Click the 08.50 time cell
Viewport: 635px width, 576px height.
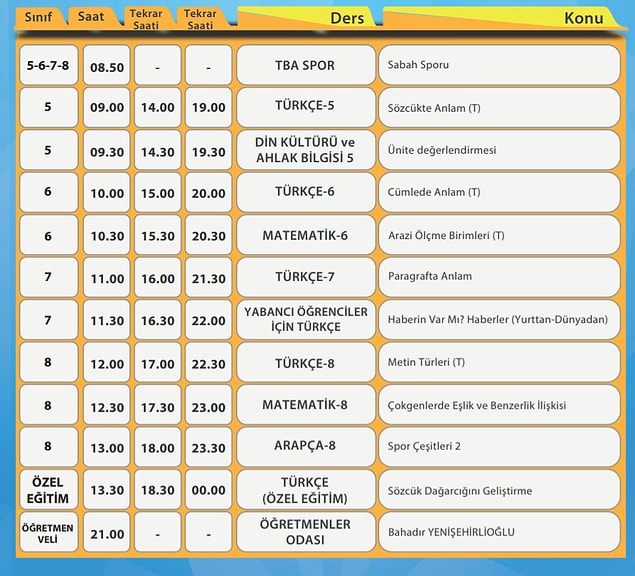[107, 65]
